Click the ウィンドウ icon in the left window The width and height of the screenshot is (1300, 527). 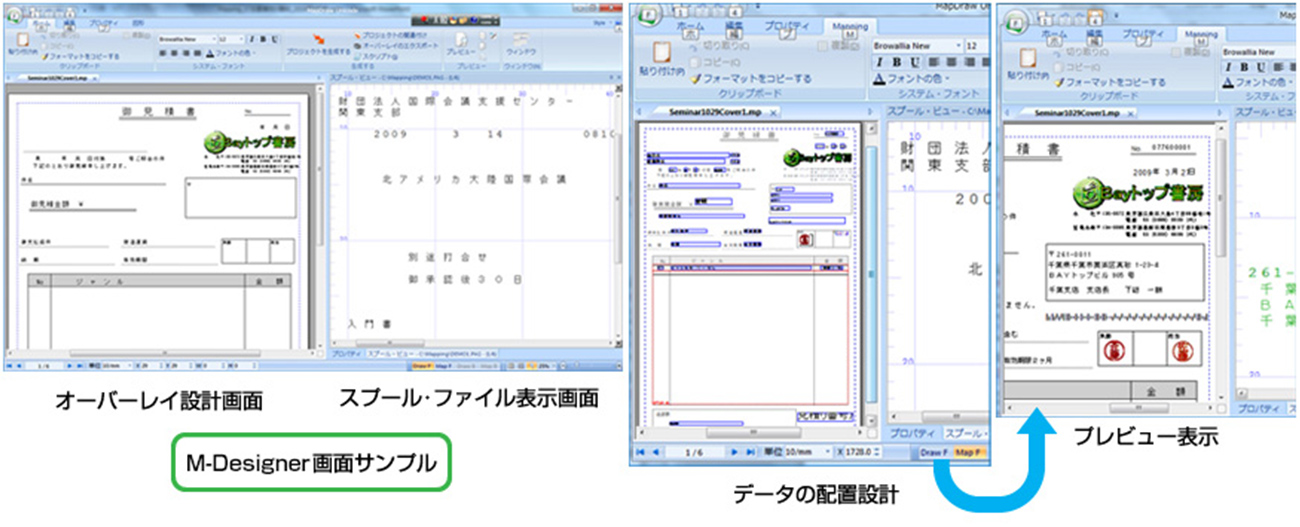click(x=521, y=39)
